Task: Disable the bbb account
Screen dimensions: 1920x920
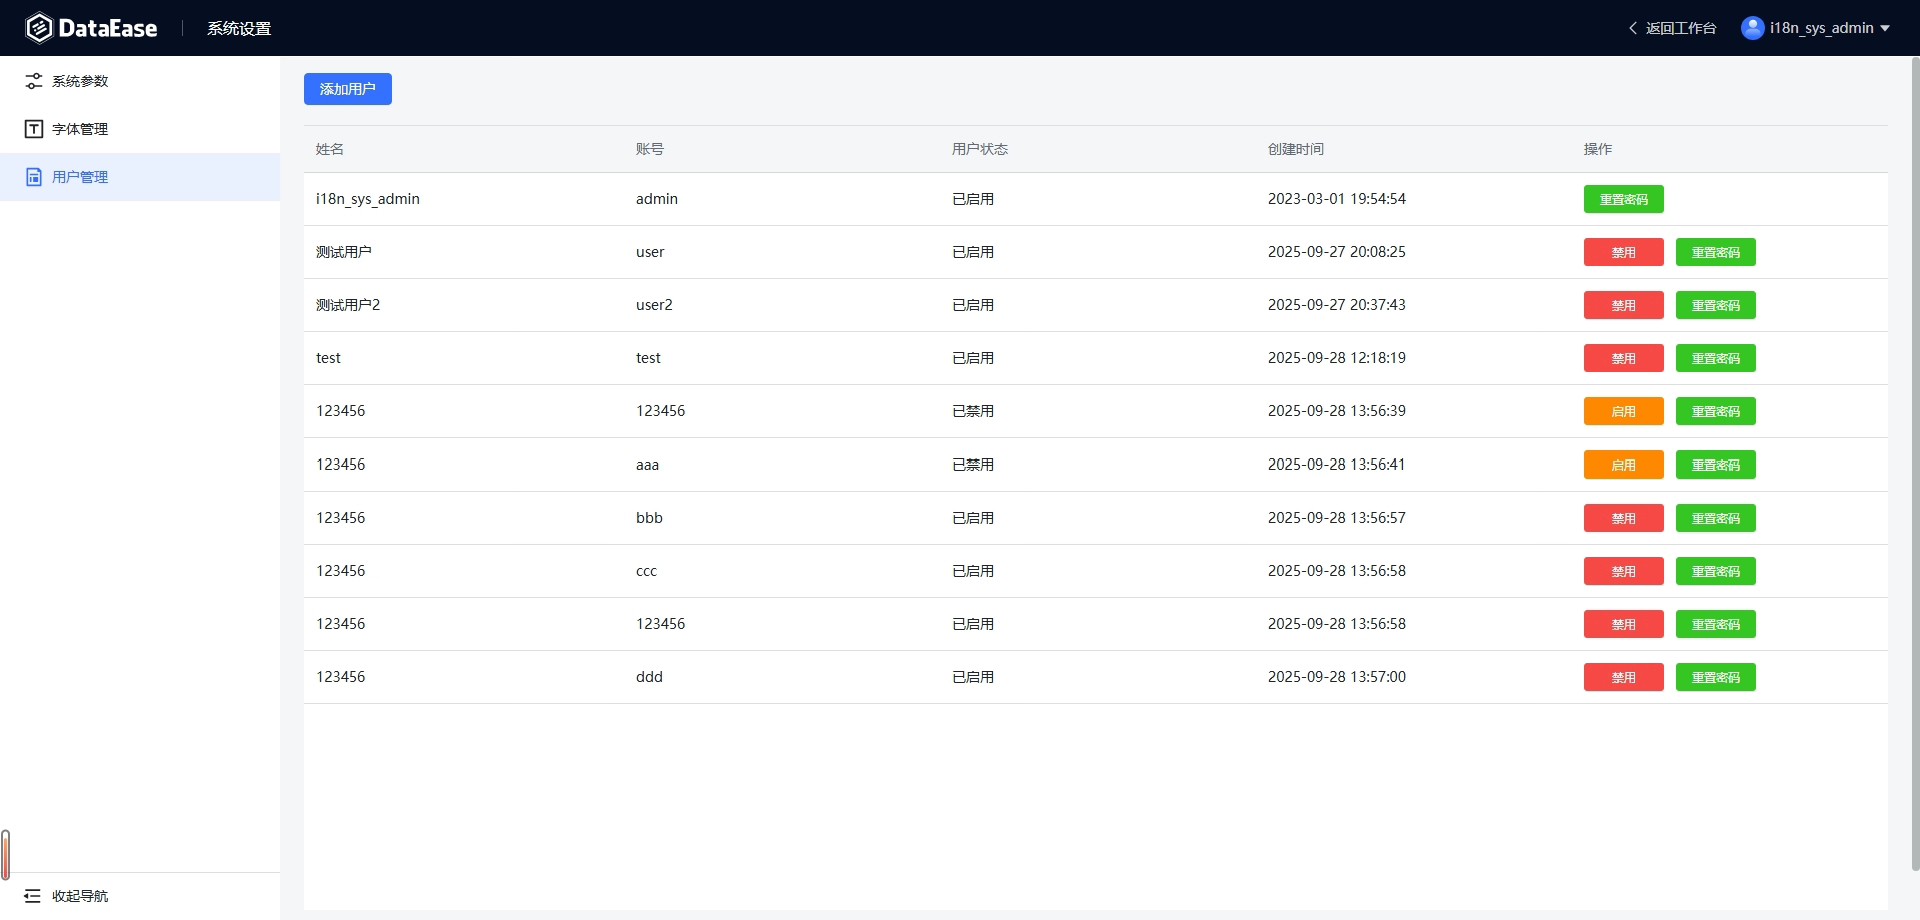Action: coord(1624,518)
